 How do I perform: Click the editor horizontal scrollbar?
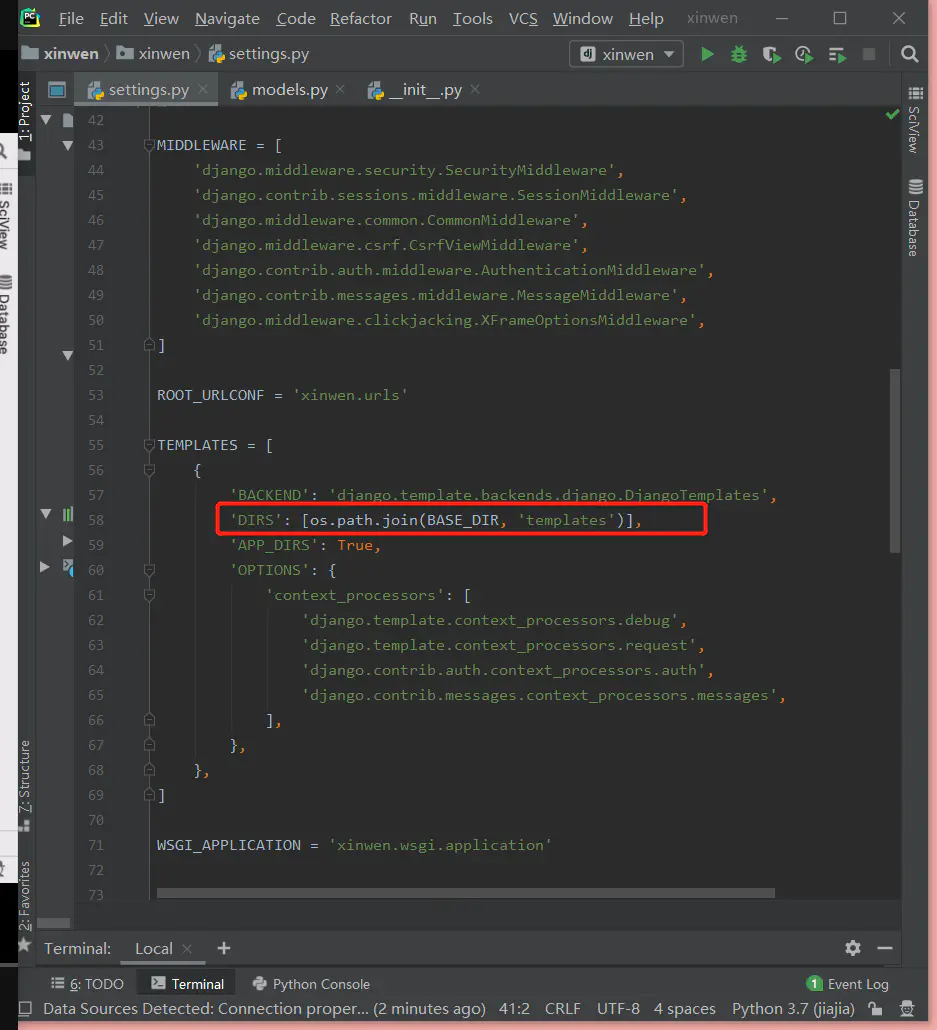click(x=465, y=893)
